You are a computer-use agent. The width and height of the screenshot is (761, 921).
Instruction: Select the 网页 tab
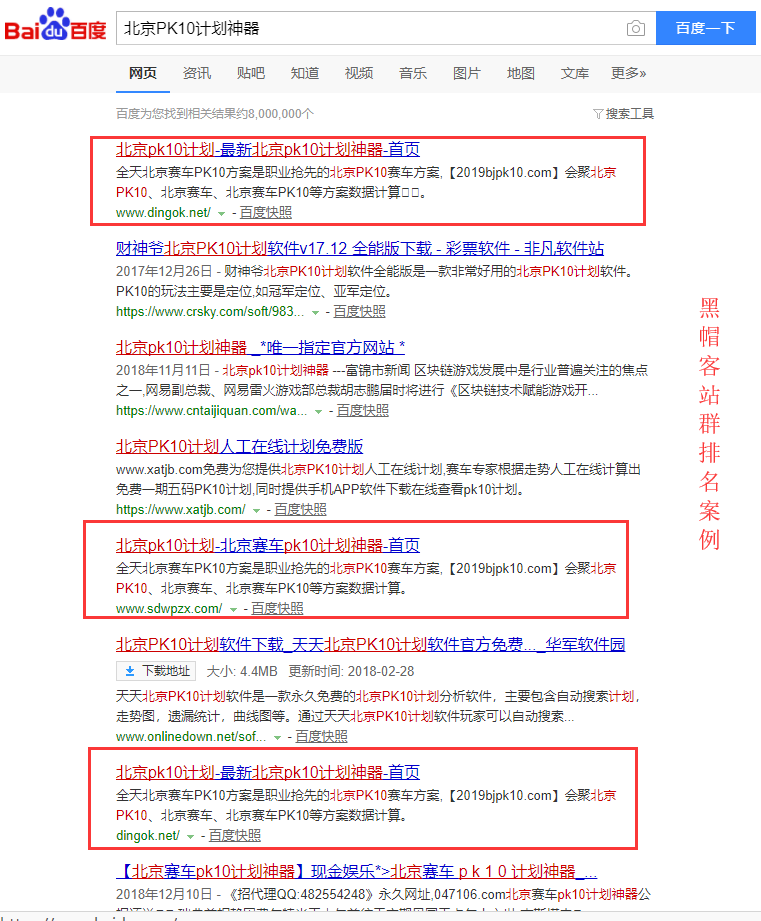coord(143,73)
